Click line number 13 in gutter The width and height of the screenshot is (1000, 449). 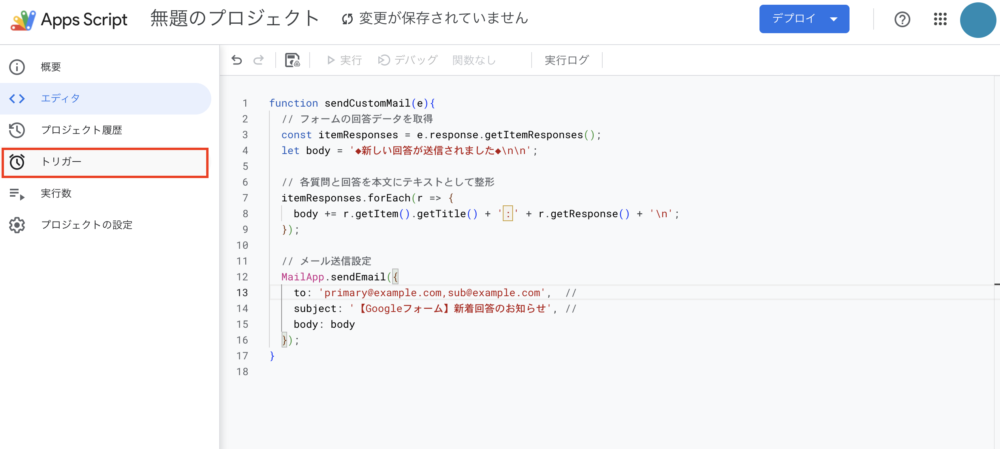point(242,293)
